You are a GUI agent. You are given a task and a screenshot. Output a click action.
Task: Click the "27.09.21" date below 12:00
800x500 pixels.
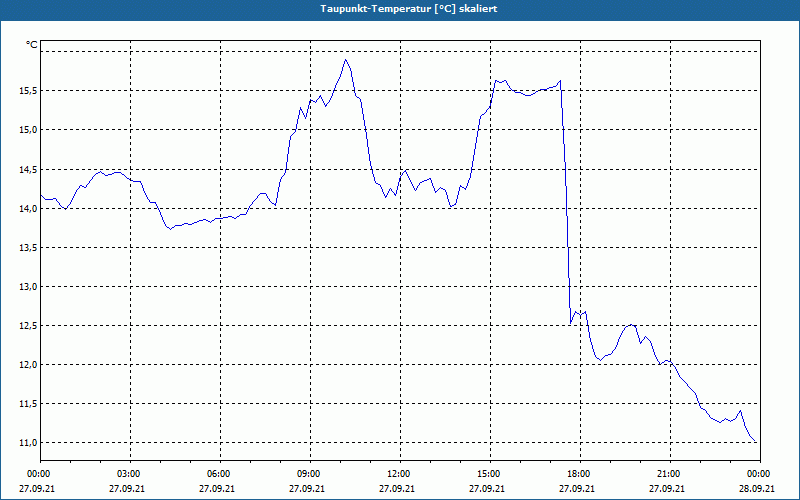click(x=397, y=488)
